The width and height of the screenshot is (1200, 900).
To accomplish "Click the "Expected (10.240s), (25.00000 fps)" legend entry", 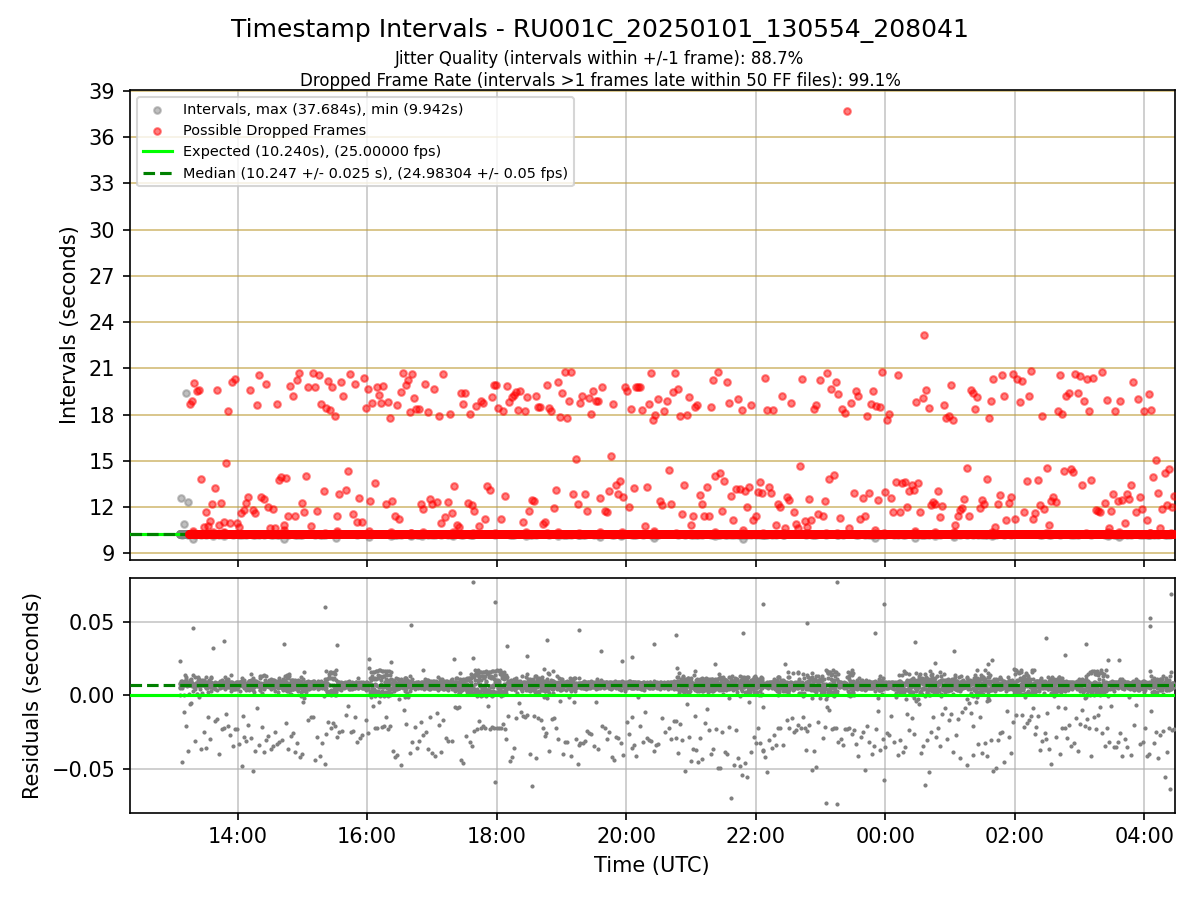I will (312, 151).
